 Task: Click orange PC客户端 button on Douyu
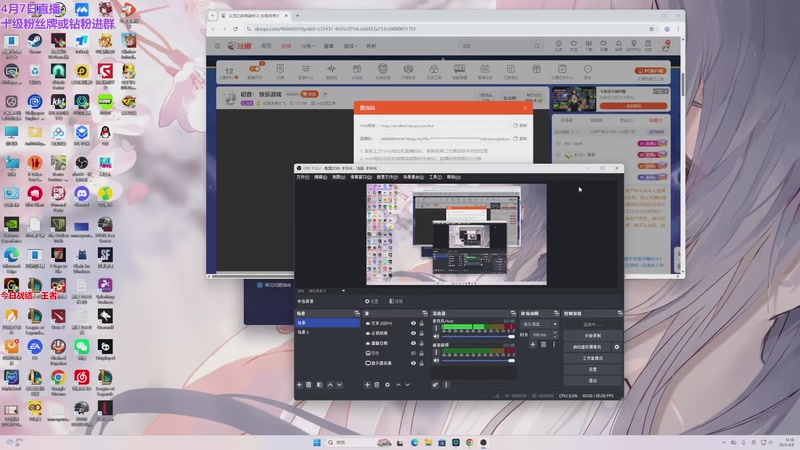[651, 71]
